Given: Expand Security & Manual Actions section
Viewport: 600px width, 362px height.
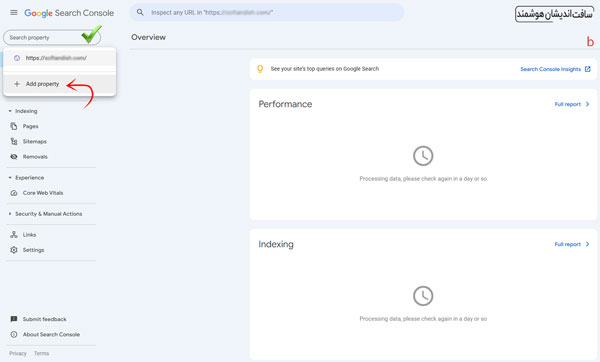Looking at the screenshot, I should pyautogui.click(x=46, y=214).
